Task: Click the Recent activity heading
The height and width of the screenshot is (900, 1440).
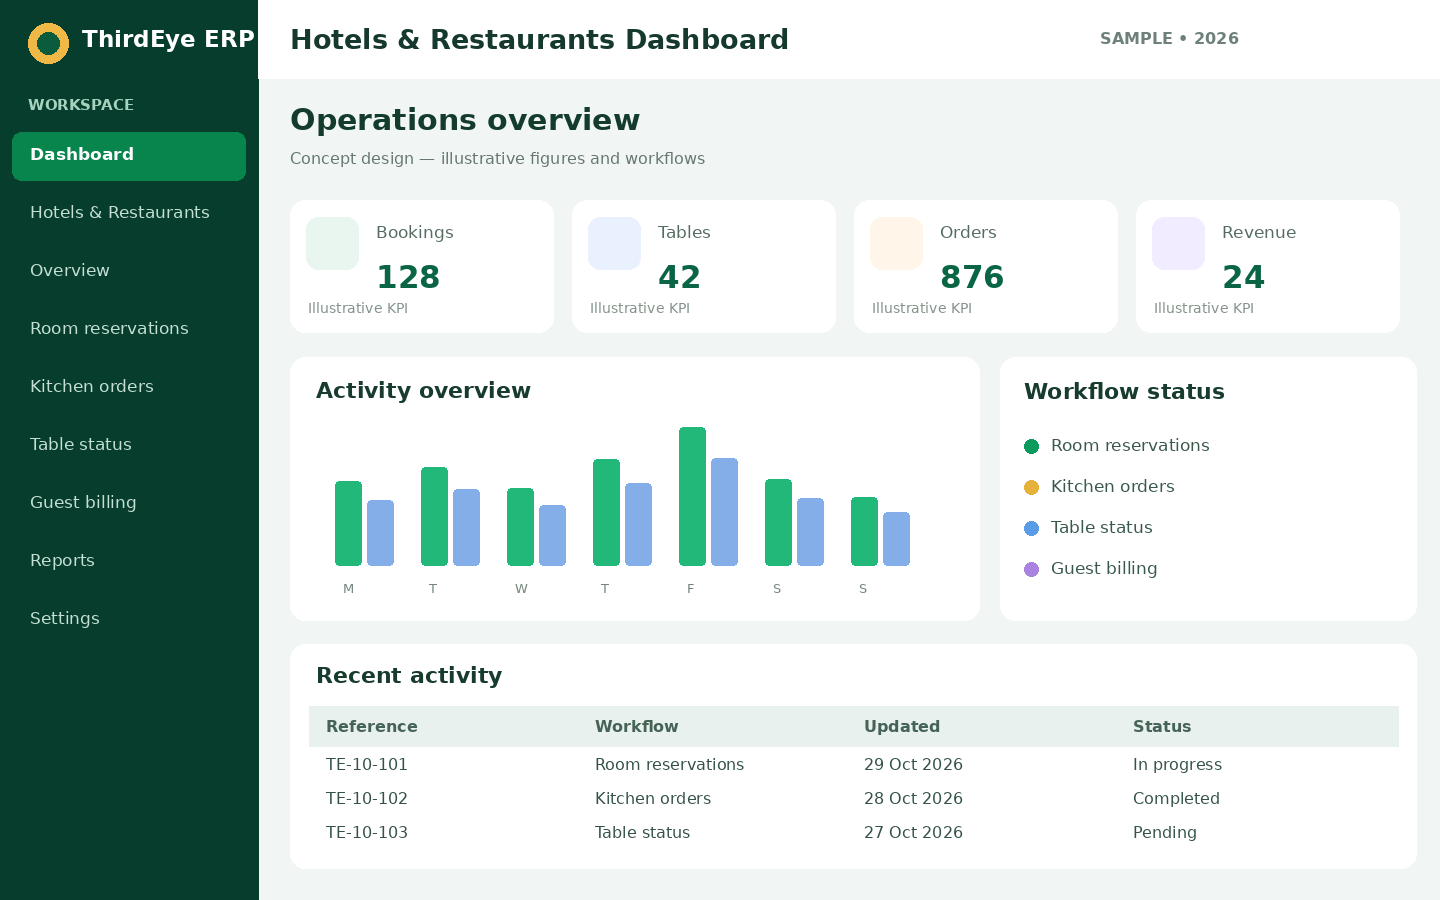Action: click(409, 676)
